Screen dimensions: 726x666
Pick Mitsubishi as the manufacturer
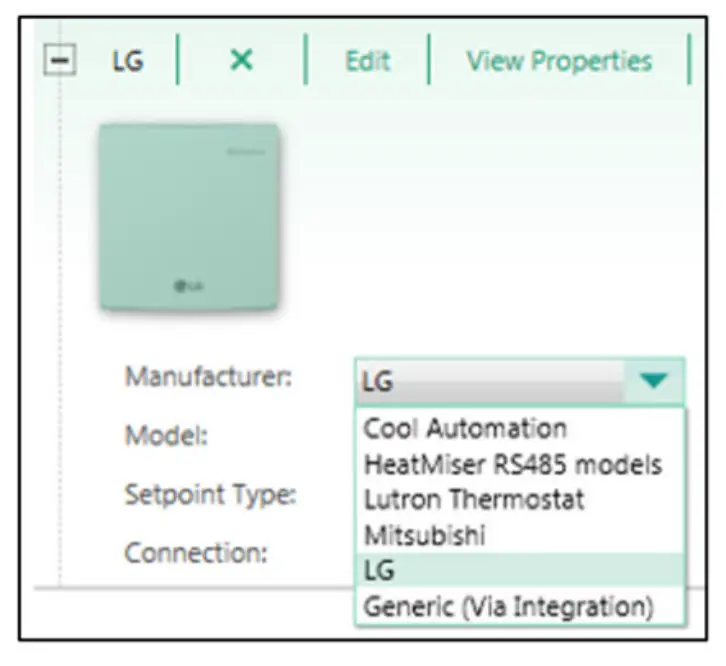[x=519, y=535]
